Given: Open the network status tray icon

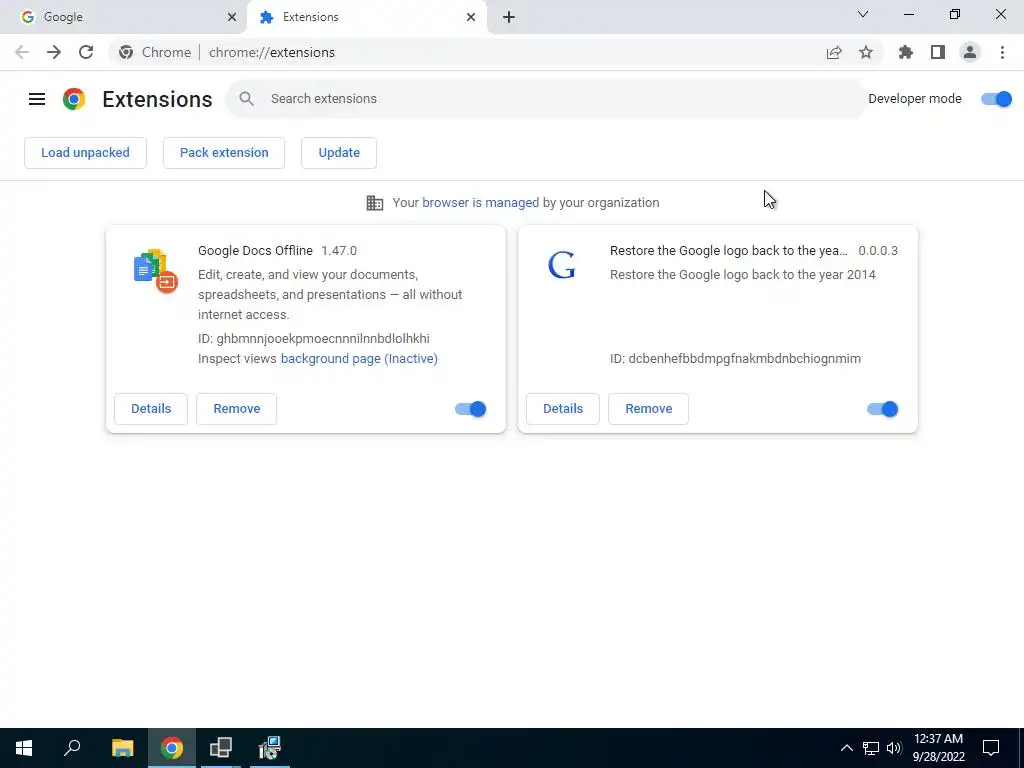Looking at the screenshot, I should pyautogui.click(x=871, y=748).
